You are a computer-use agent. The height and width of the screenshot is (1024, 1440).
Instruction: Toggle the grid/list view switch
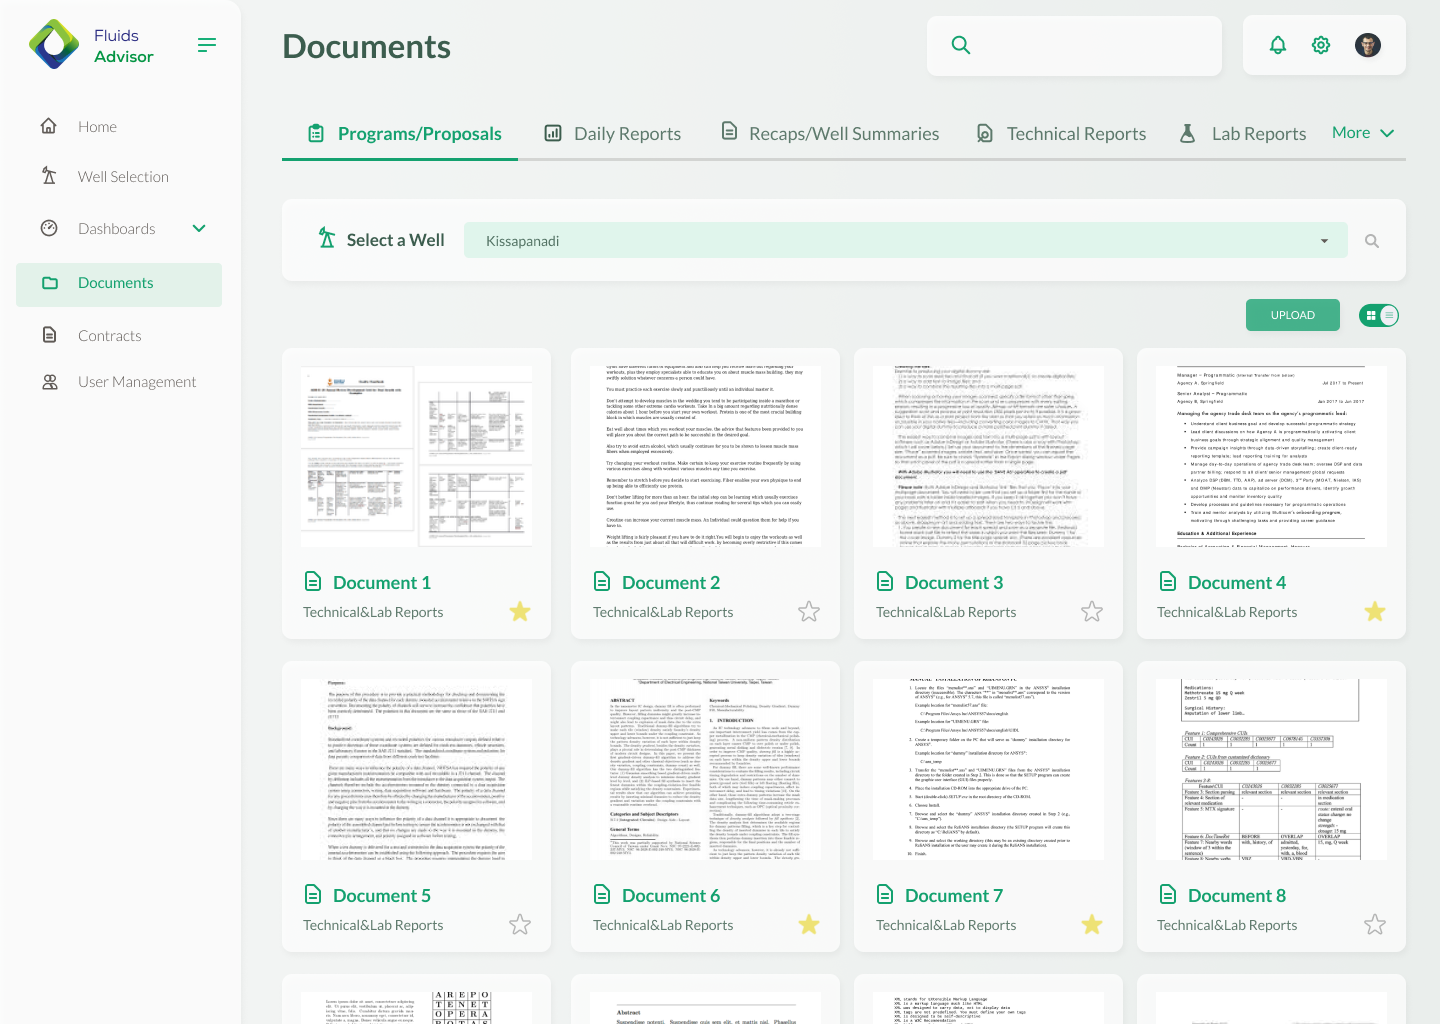[1379, 316]
